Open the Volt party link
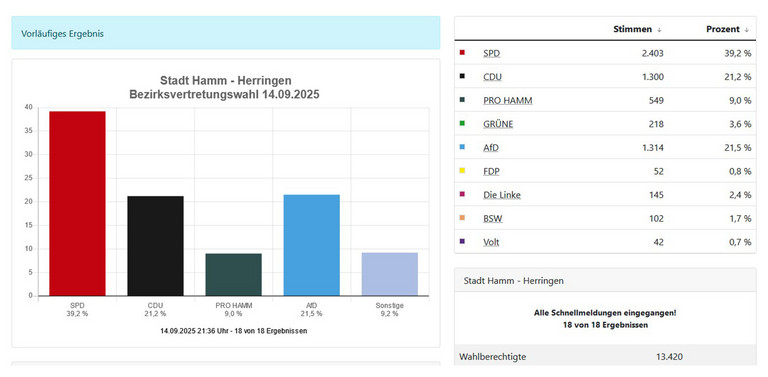The height and width of the screenshot is (377, 768). [x=491, y=242]
